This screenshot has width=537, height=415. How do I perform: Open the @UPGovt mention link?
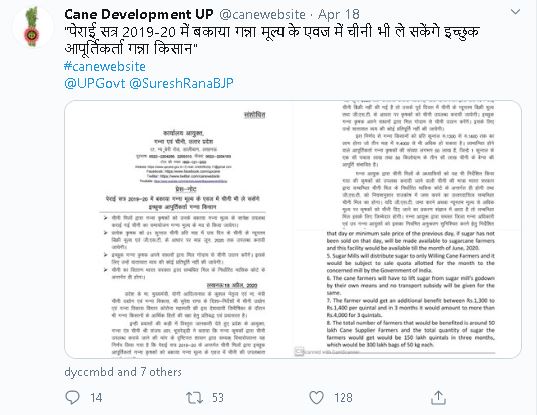(x=95, y=83)
